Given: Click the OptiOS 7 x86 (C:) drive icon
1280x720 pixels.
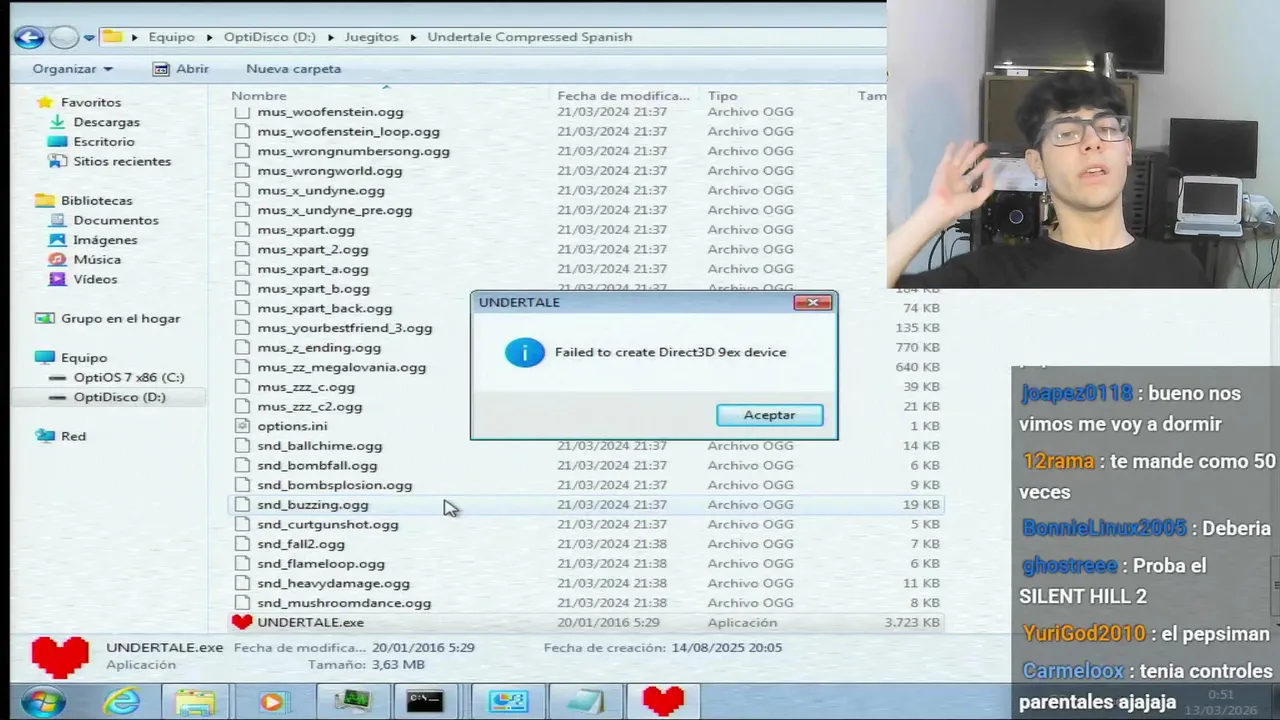Looking at the screenshot, I should click(57, 377).
